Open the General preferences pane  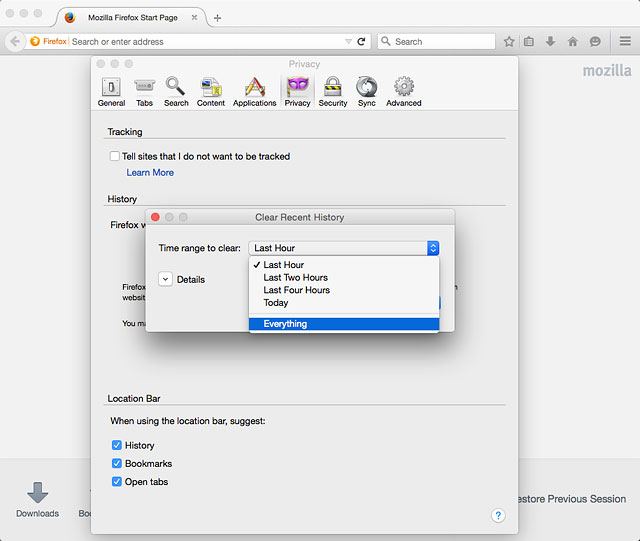[111, 92]
